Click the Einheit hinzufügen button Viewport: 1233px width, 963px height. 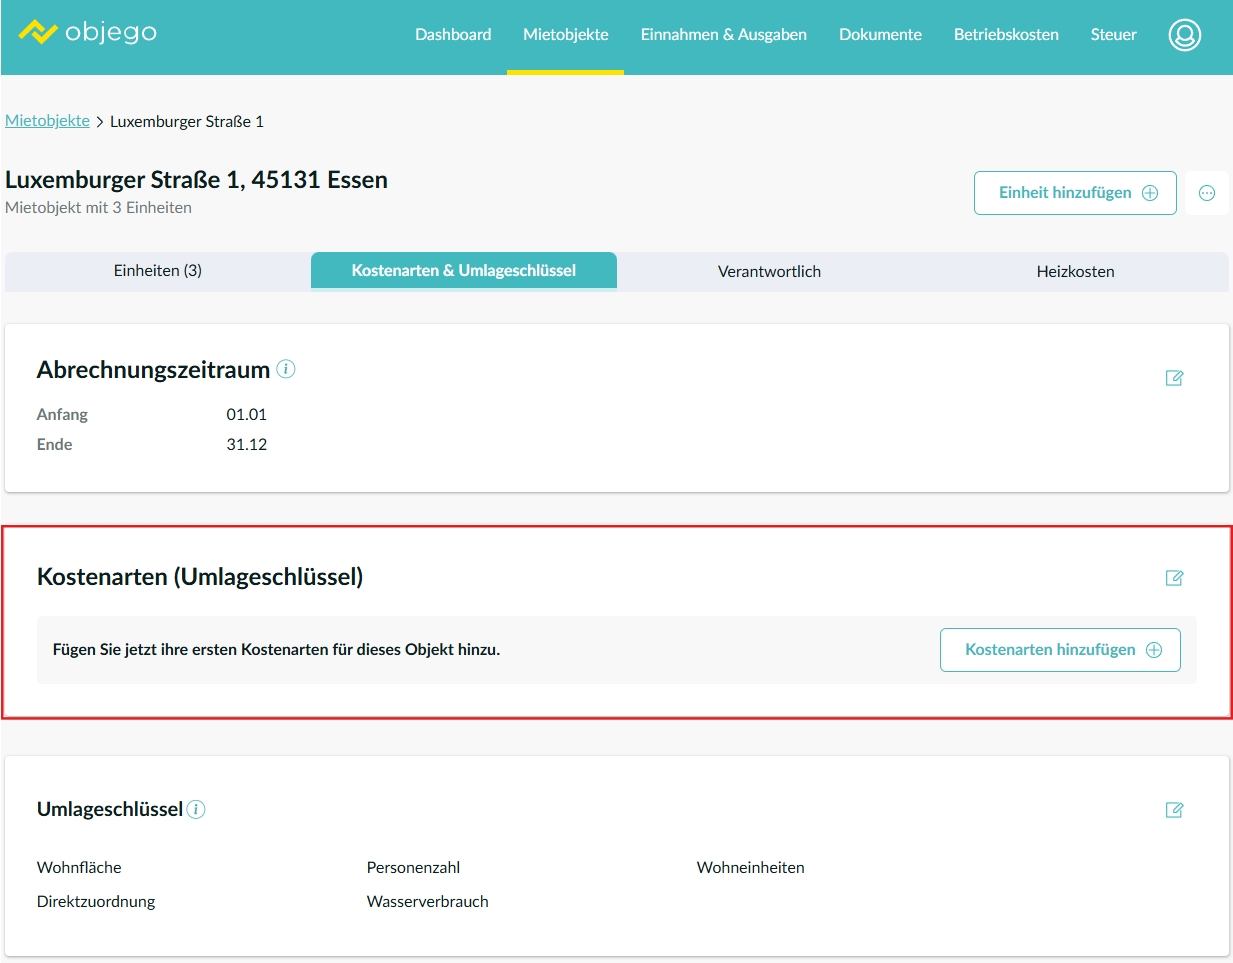[1075, 193]
